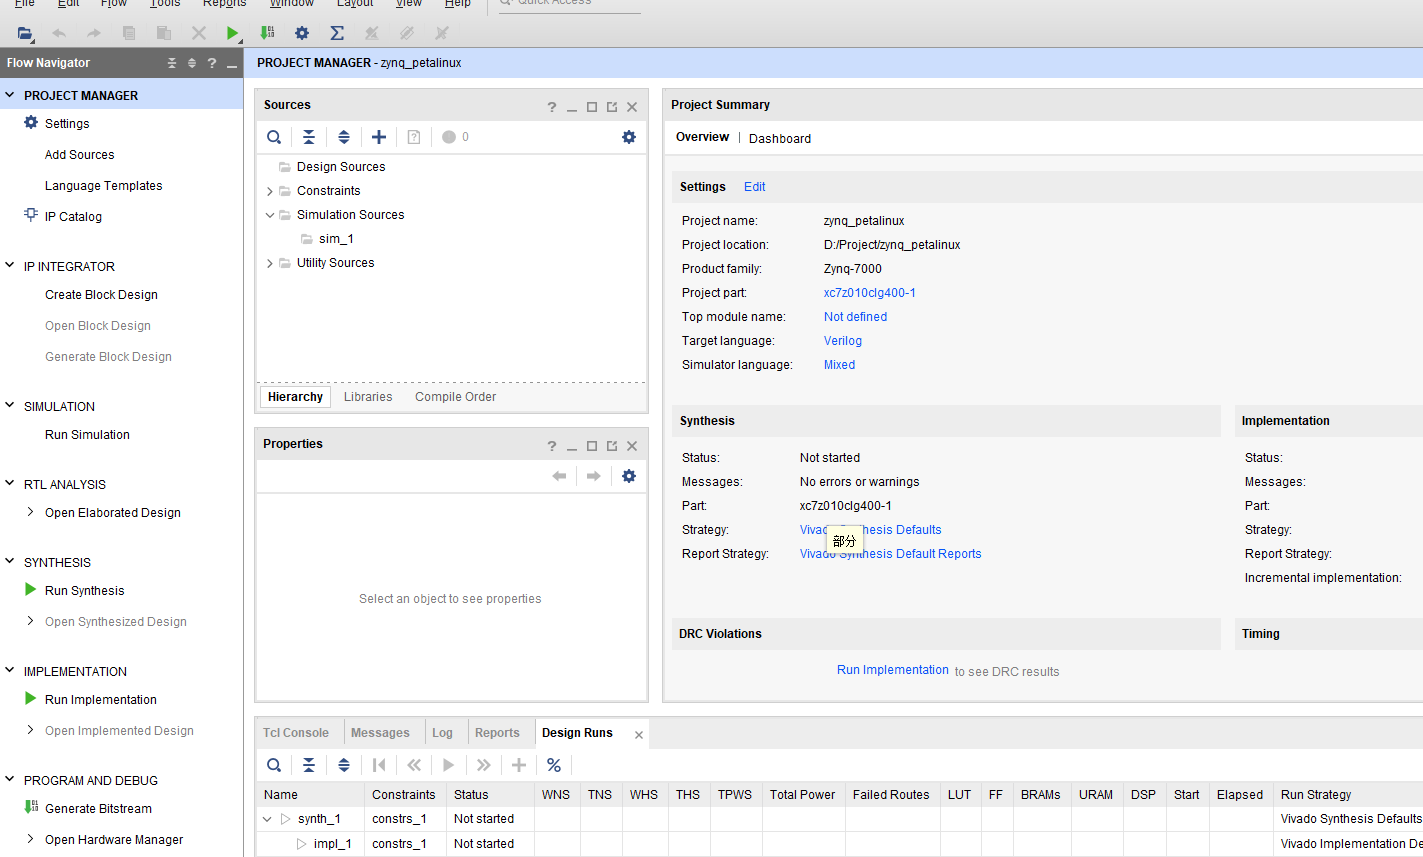Close the Design Runs tab

pos(639,735)
